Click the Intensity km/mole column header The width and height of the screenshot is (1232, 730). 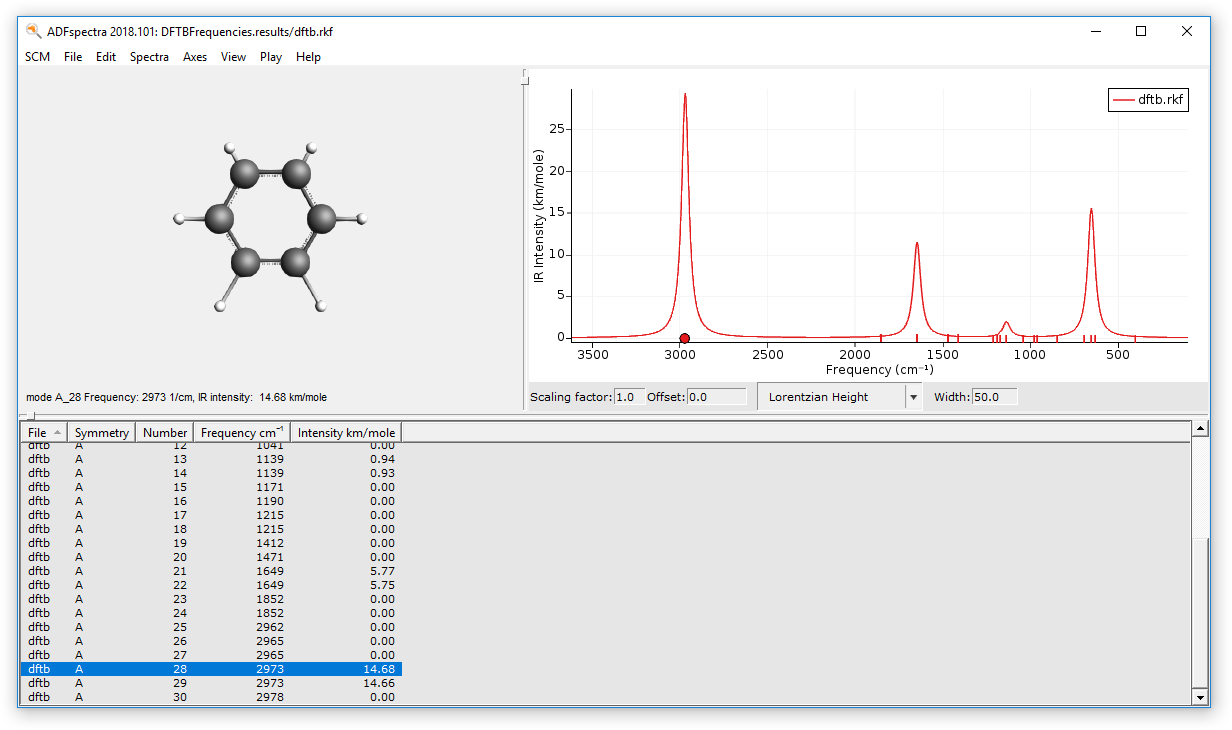coord(346,433)
